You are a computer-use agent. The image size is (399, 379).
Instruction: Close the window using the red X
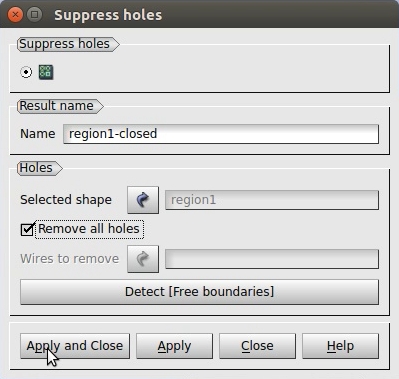[x=15, y=15]
